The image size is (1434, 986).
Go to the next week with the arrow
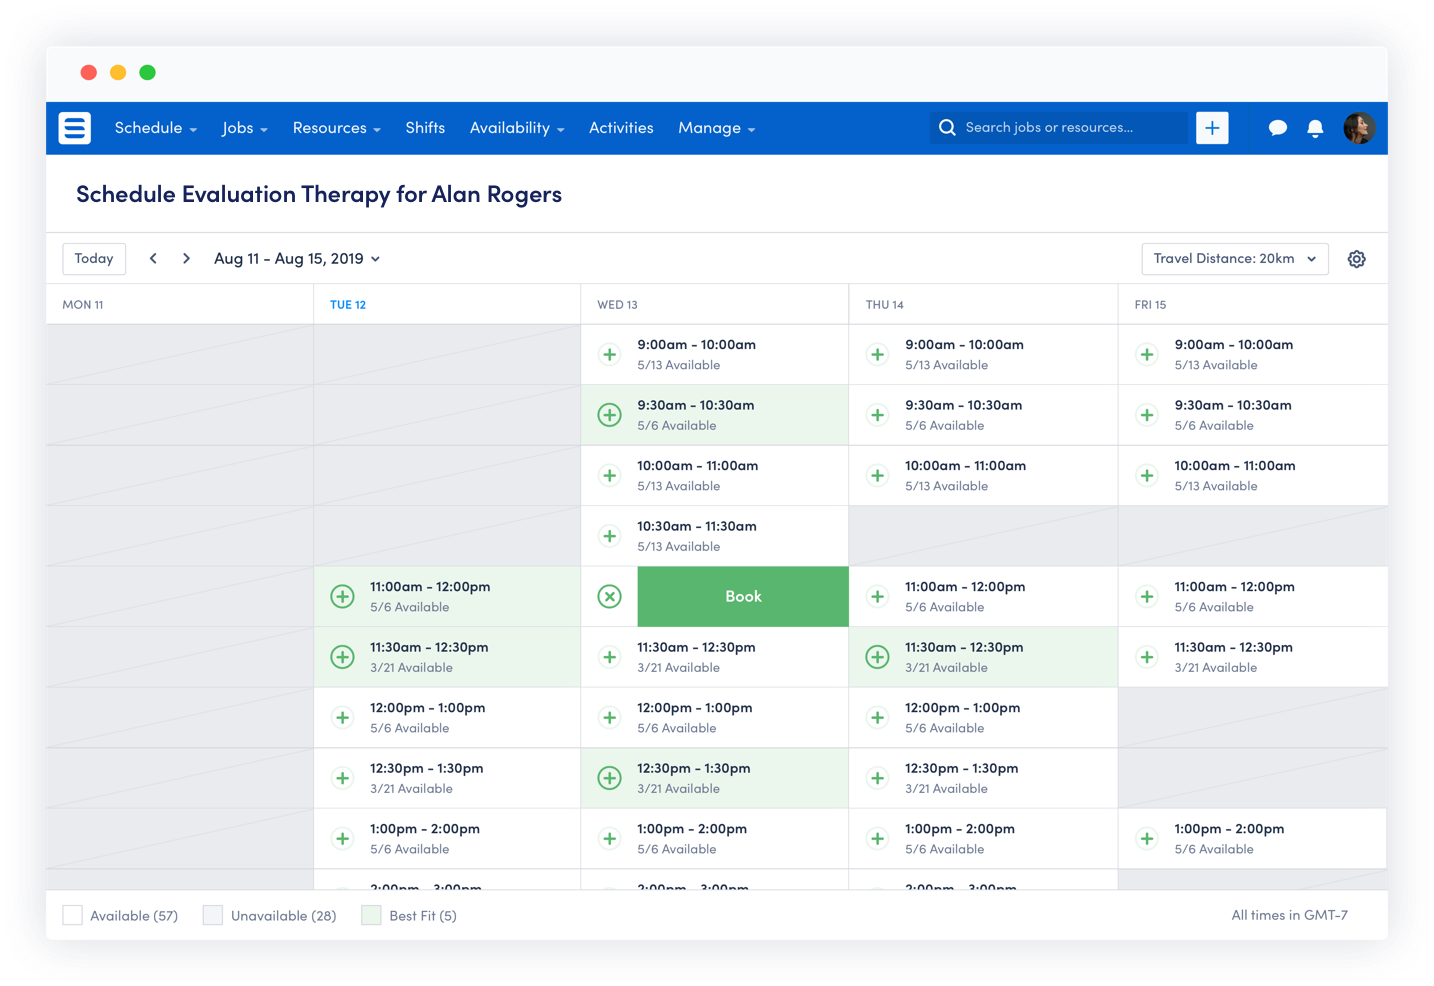(x=186, y=258)
